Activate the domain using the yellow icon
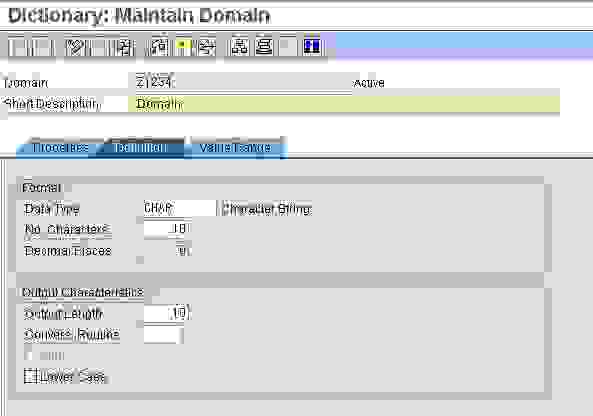Screen dimensions: 593x416 [x=182, y=46]
